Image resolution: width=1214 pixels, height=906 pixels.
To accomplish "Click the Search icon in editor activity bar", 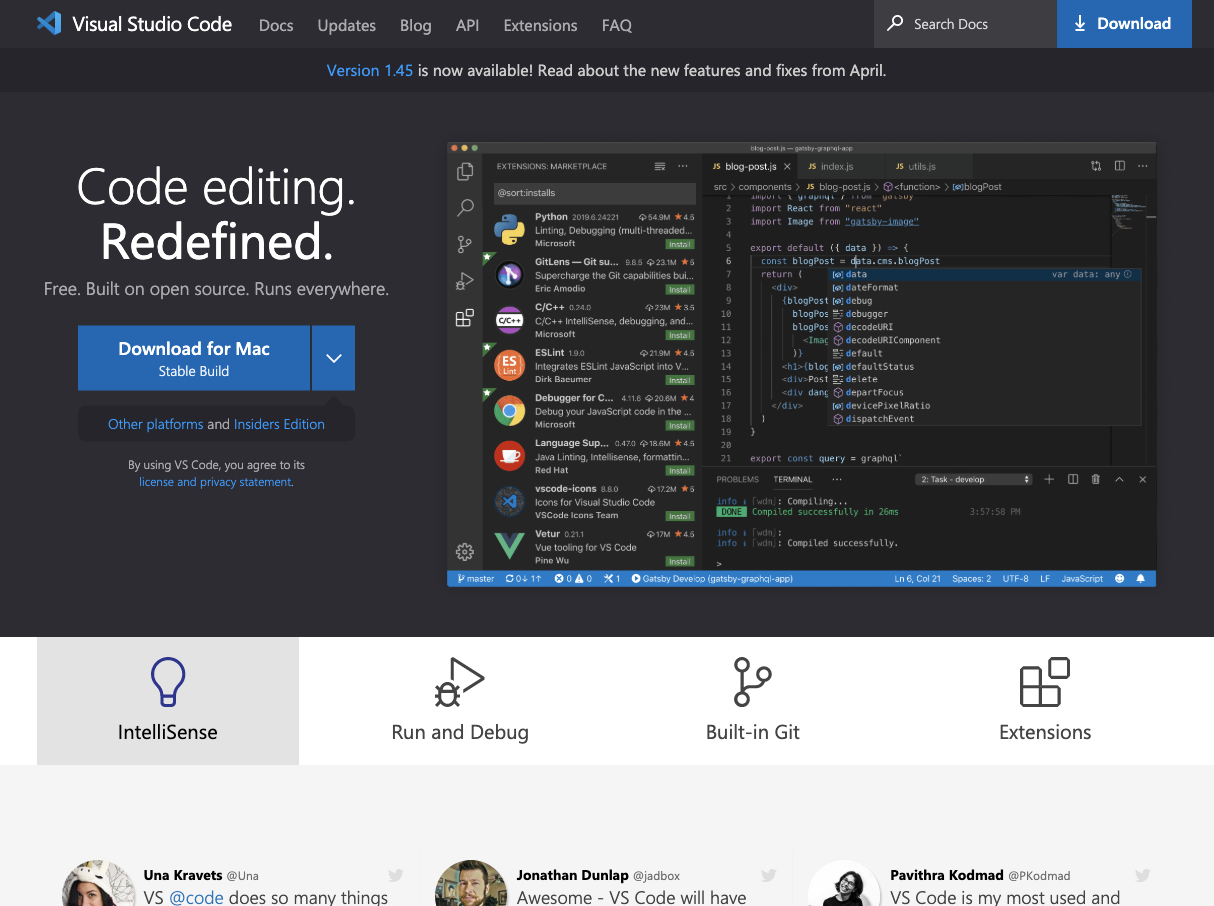I will click(465, 208).
